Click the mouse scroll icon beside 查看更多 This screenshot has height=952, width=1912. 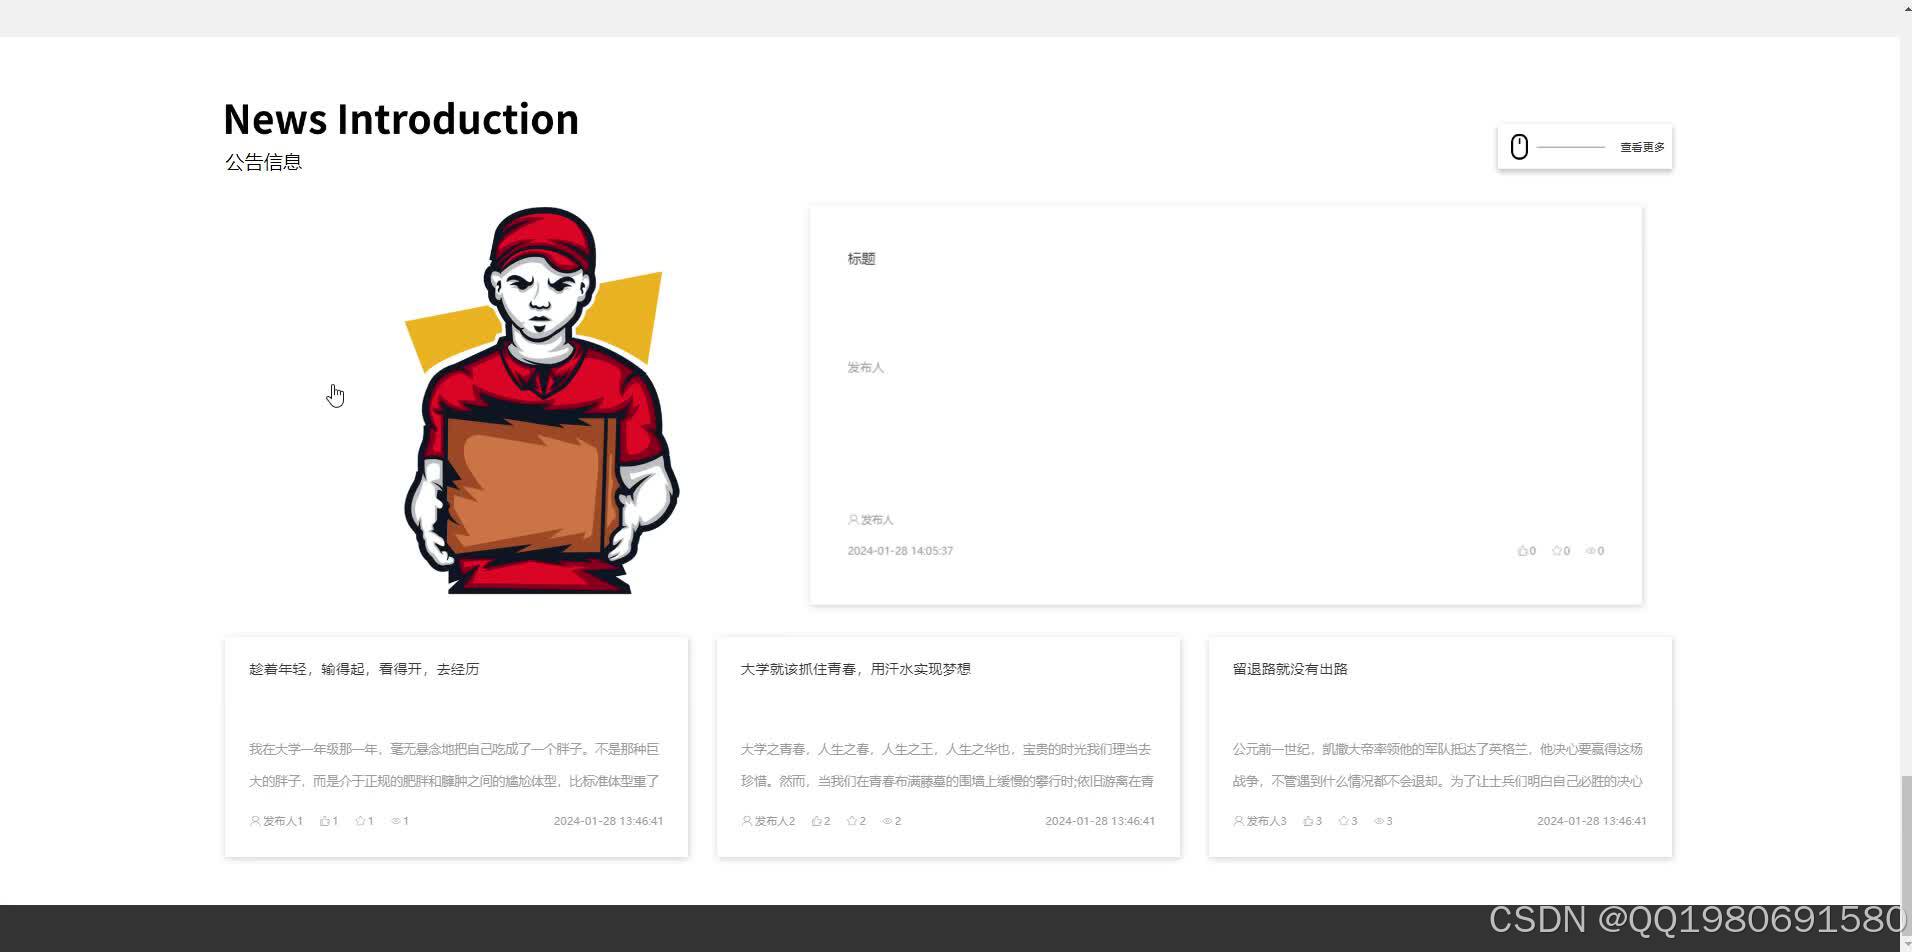tap(1519, 147)
